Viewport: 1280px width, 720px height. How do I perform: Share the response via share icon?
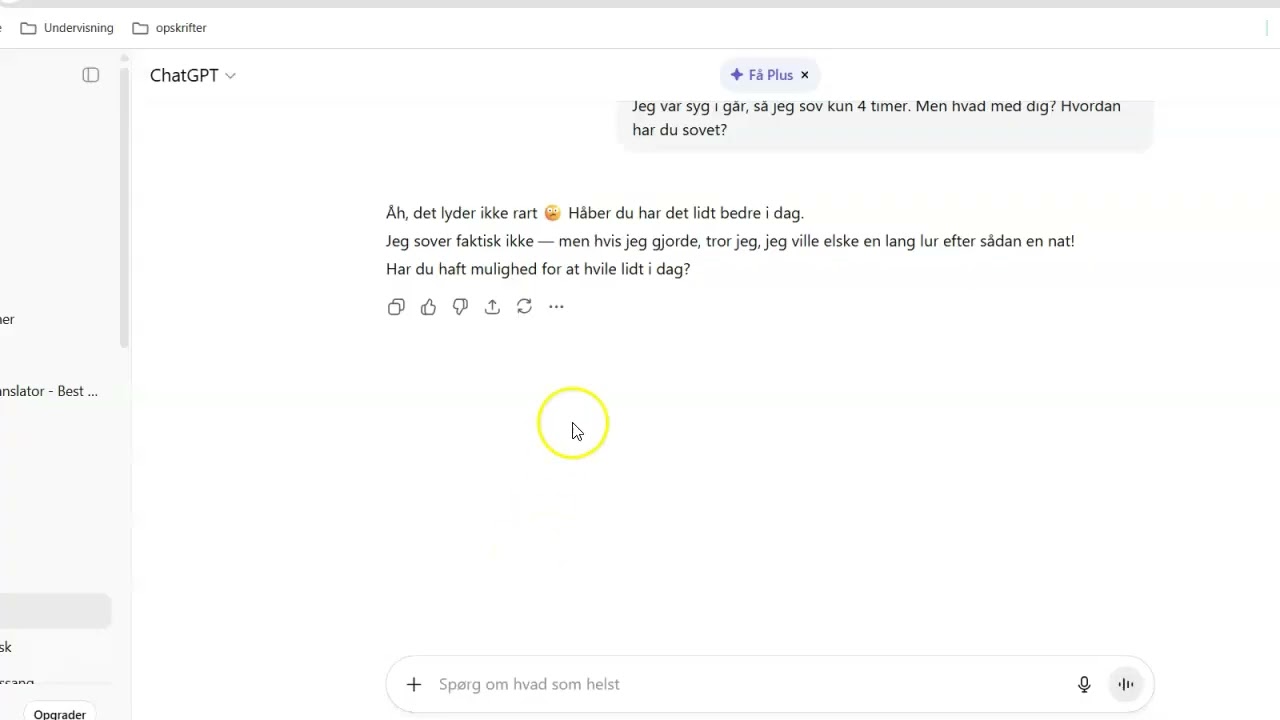click(x=492, y=307)
